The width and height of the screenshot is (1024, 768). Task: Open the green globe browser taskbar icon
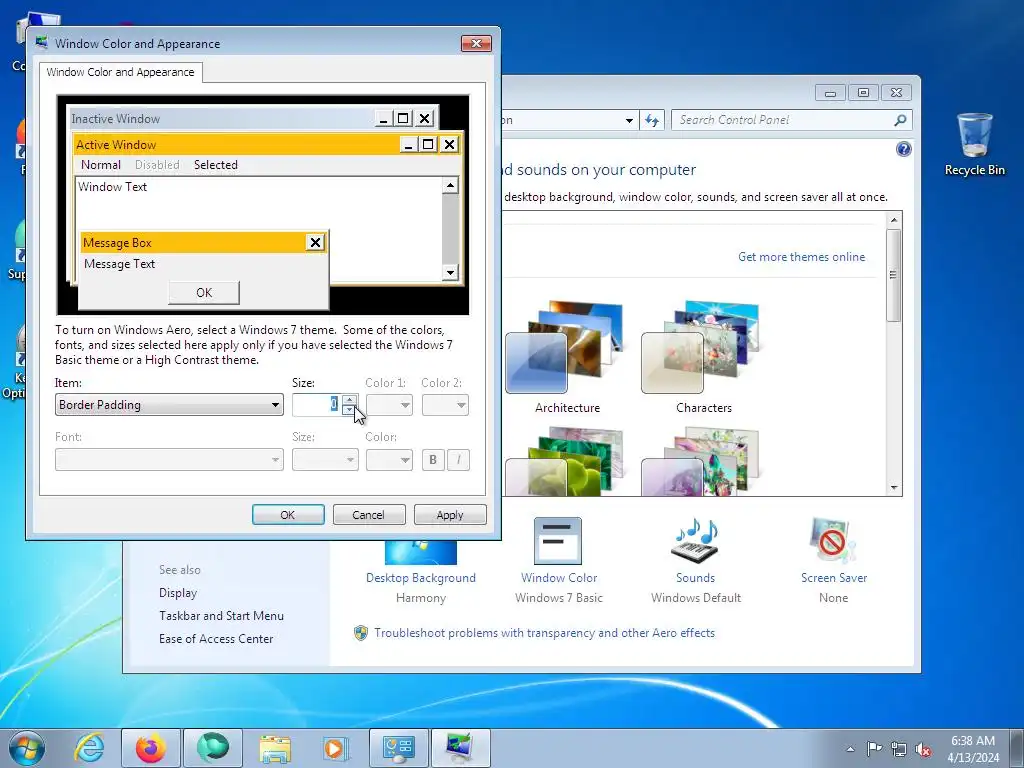pyautogui.click(x=212, y=748)
